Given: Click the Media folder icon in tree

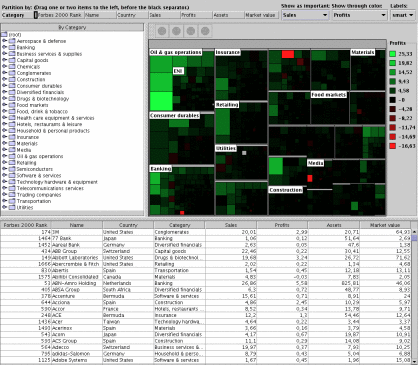Looking at the screenshot, I should (12, 150).
